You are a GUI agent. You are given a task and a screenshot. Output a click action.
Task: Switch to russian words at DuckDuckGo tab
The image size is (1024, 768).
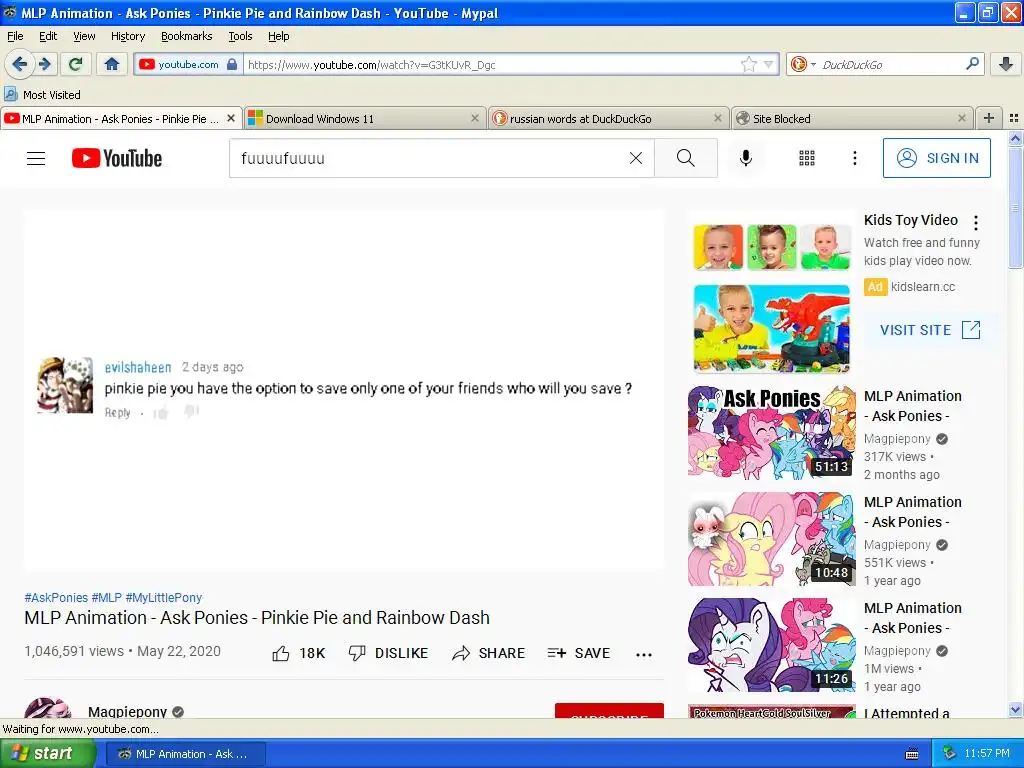click(x=607, y=118)
